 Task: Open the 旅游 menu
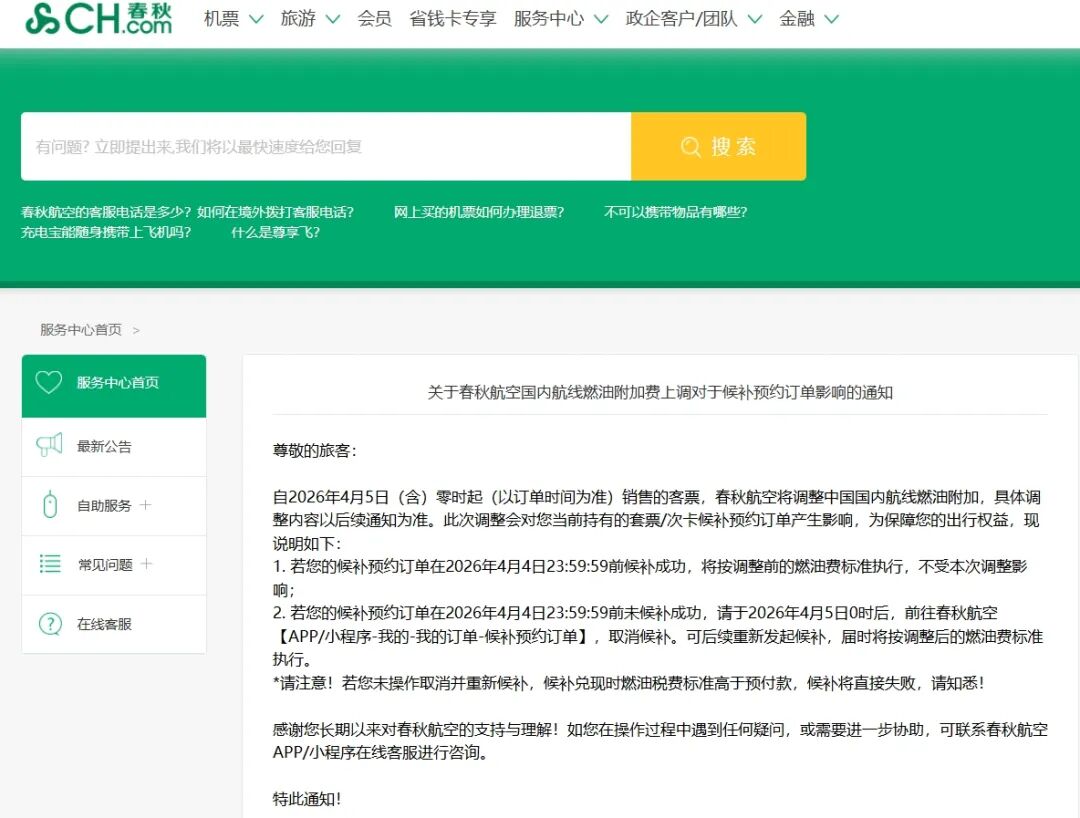point(298,19)
